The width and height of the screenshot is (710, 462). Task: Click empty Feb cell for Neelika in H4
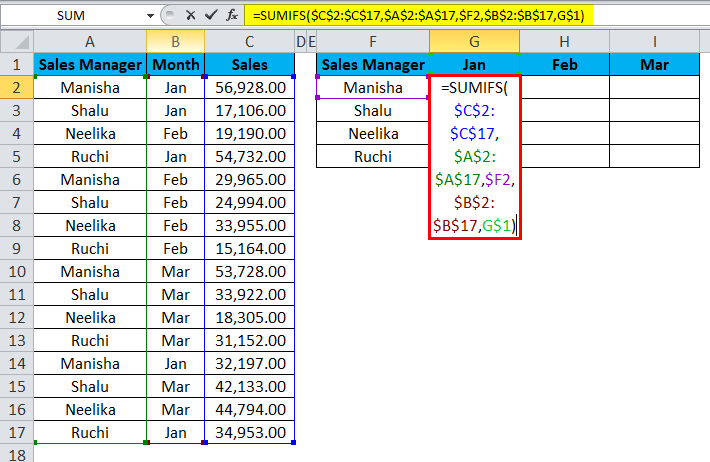565,134
